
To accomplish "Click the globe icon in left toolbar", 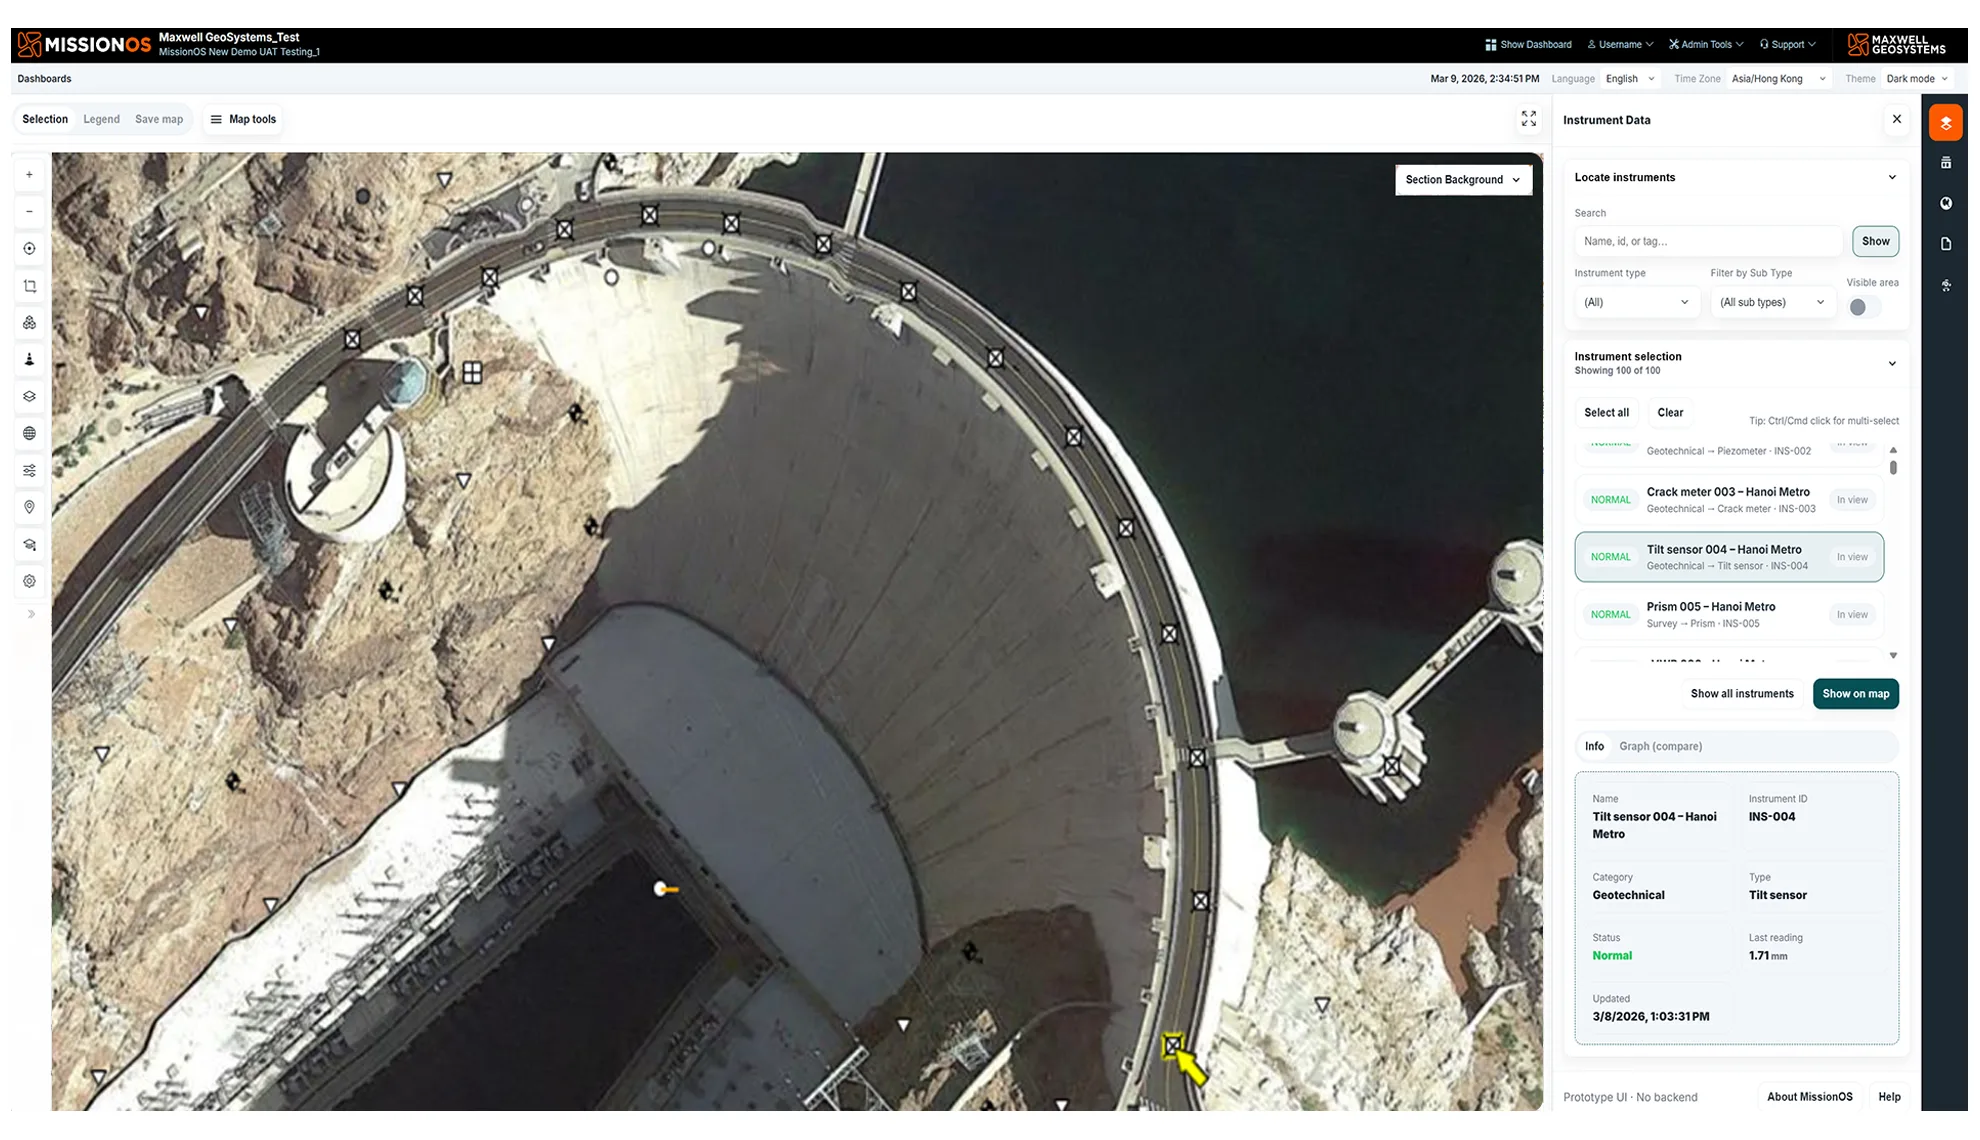I will pyautogui.click(x=29, y=434).
